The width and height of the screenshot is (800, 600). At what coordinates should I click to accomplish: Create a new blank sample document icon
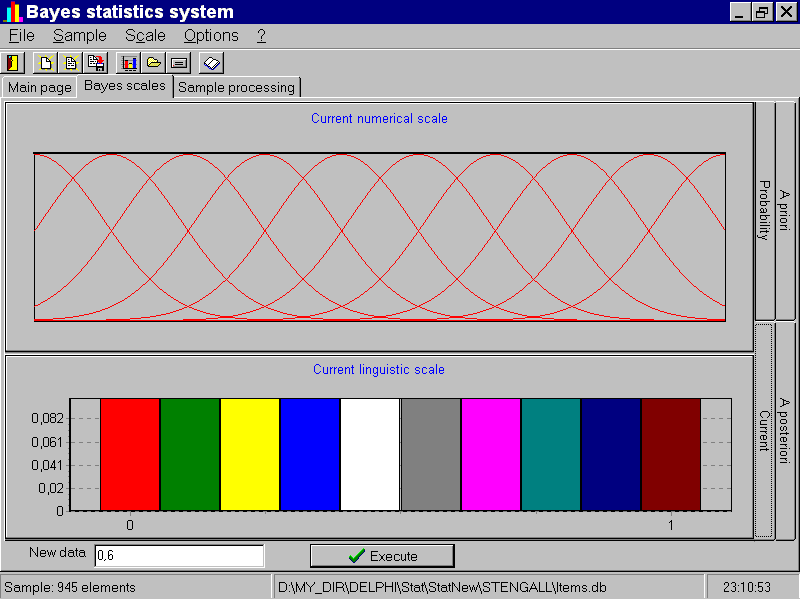pos(45,63)
